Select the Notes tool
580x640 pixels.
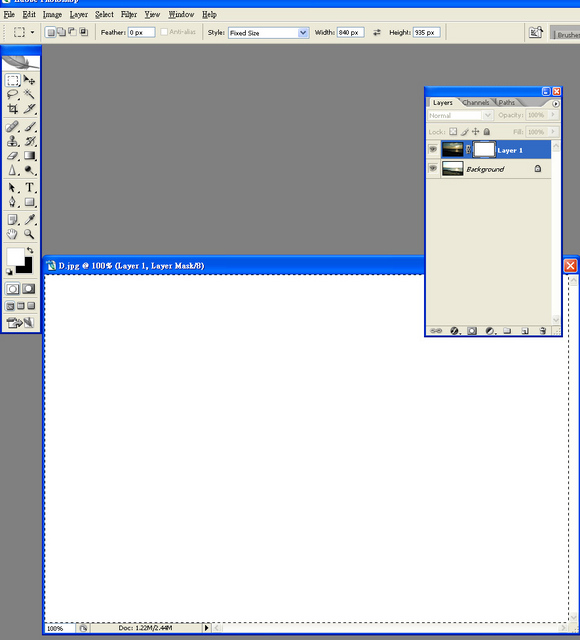pos(13,220)
